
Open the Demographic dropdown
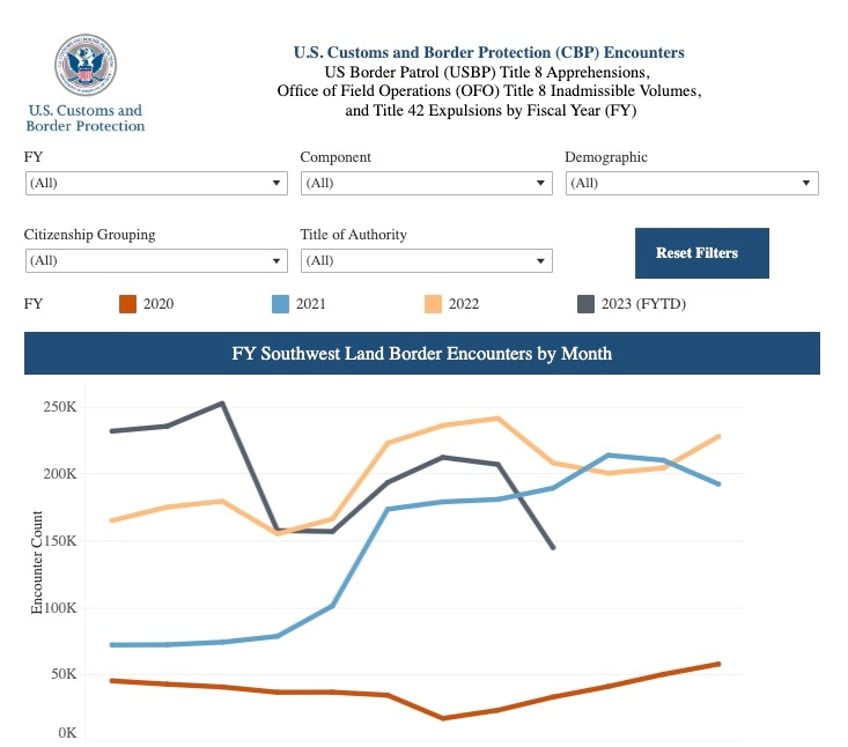(x=691, y=184)
